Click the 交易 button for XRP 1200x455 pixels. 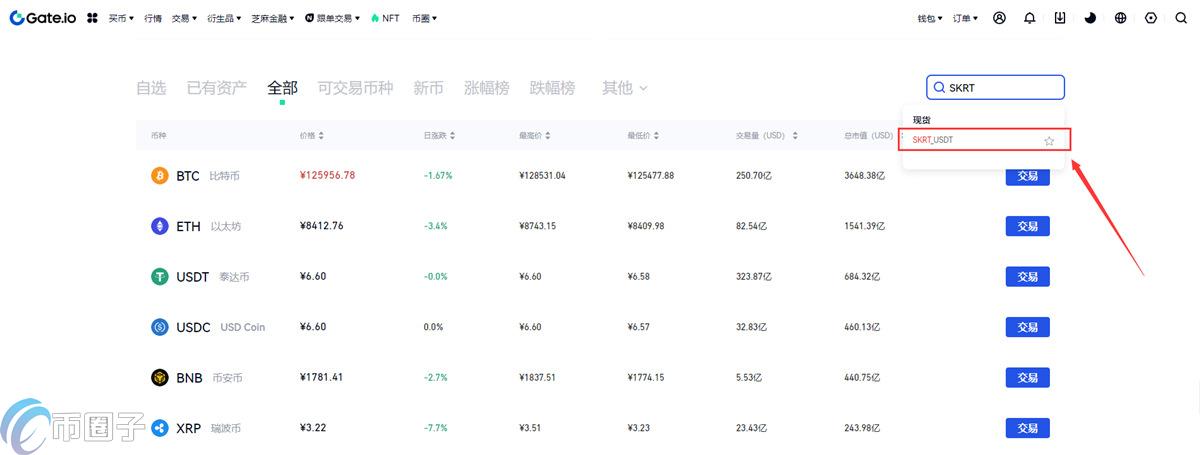point(1027,428)
